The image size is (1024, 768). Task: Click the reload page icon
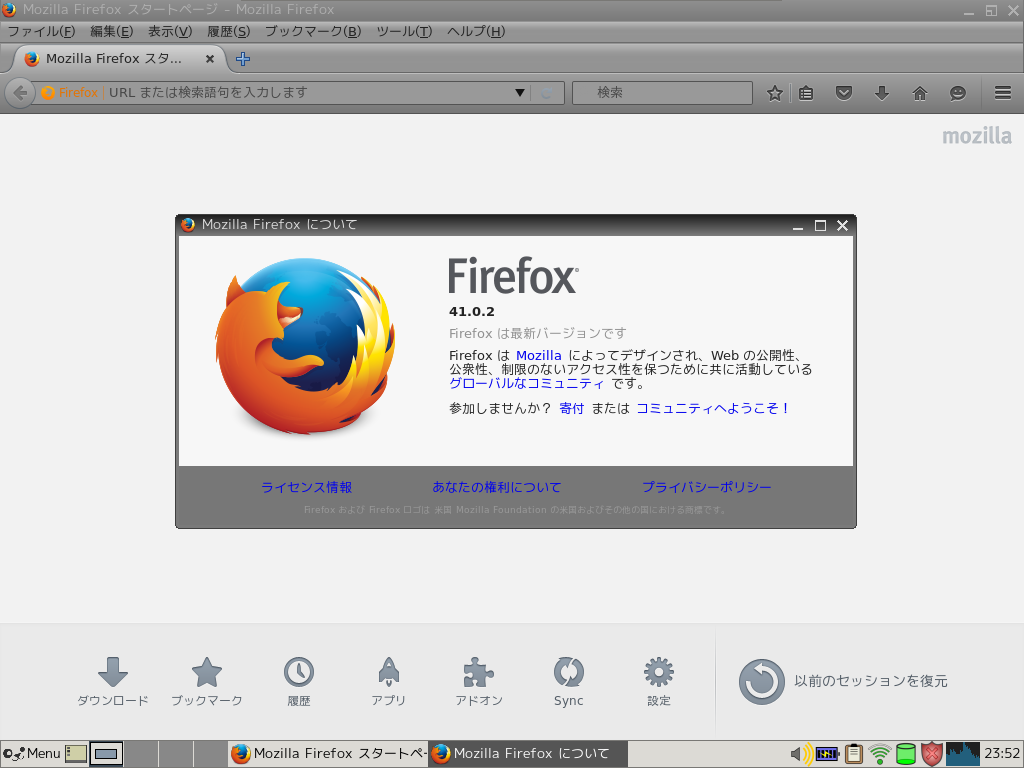547,93
